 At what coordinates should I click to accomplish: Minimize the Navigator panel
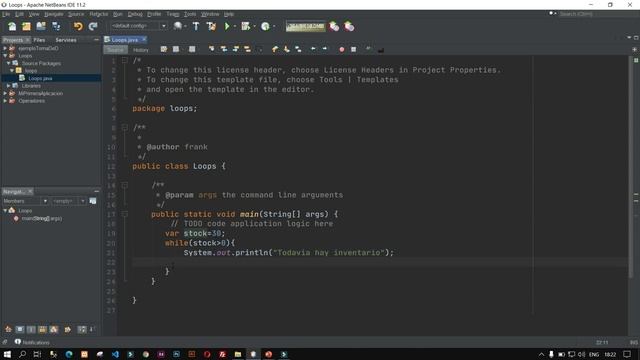pos(96,191)
